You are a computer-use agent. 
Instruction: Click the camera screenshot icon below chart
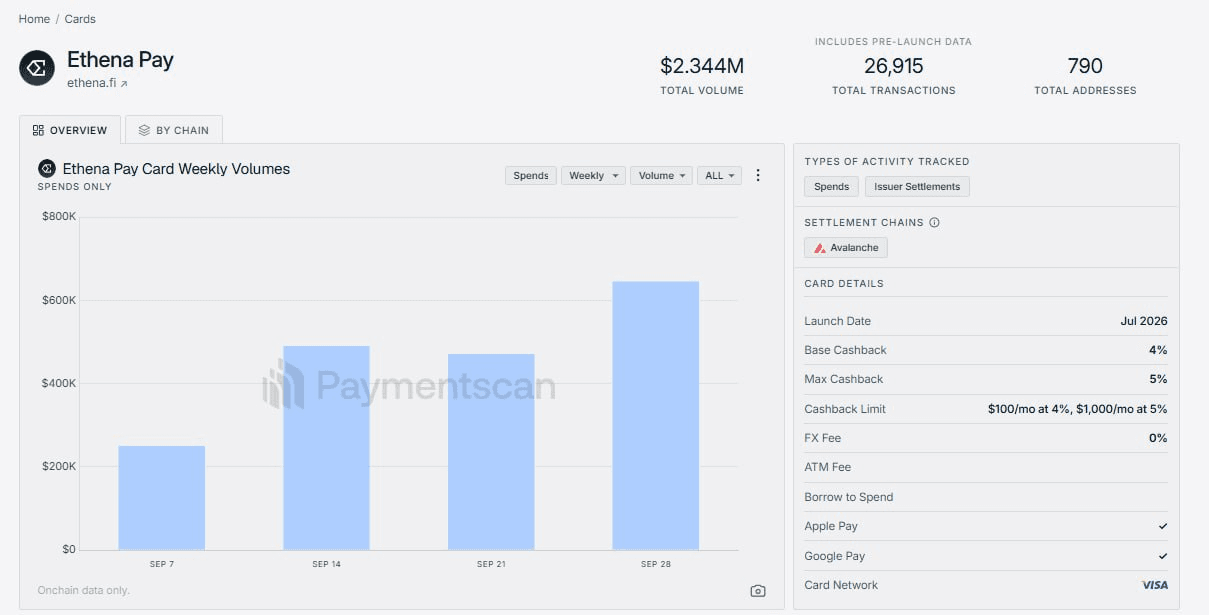pos(758,591)
